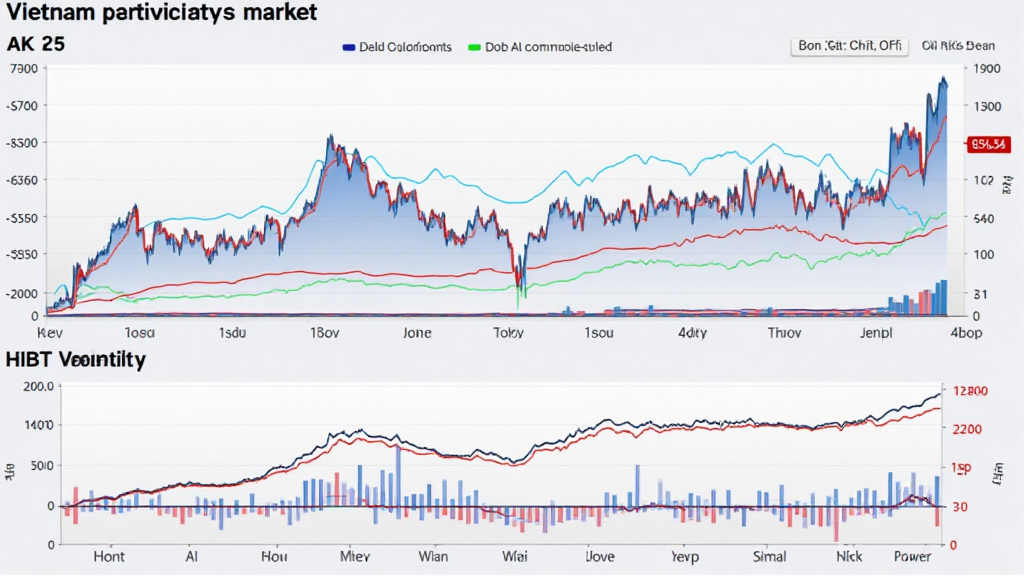
Task: Toggle the green Dob Al legend series
Action: (474, 47)
